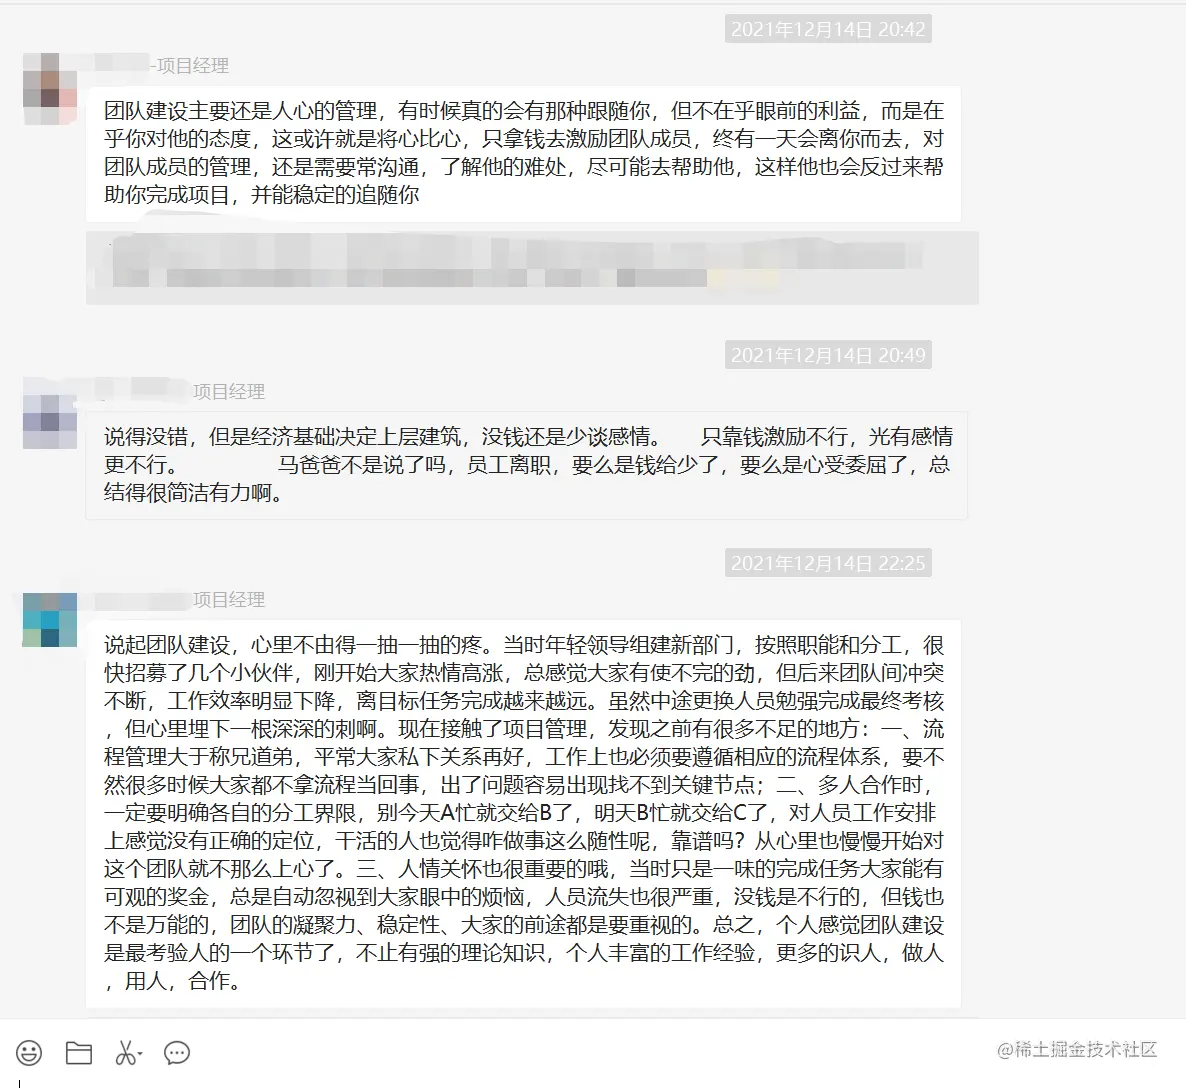1186x1088 pixels.
Task: Select the message starting with 团队建设主要还是人心
Action: click(523, 154)
